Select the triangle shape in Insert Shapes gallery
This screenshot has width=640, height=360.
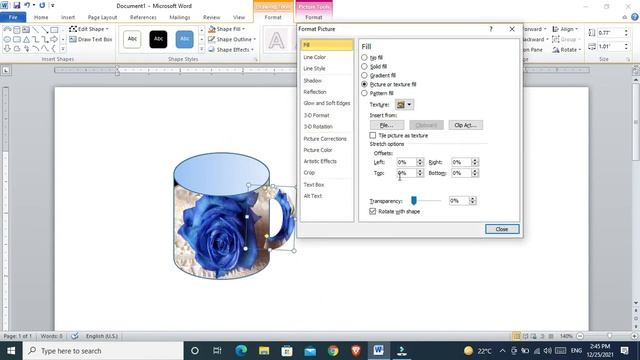26,40
